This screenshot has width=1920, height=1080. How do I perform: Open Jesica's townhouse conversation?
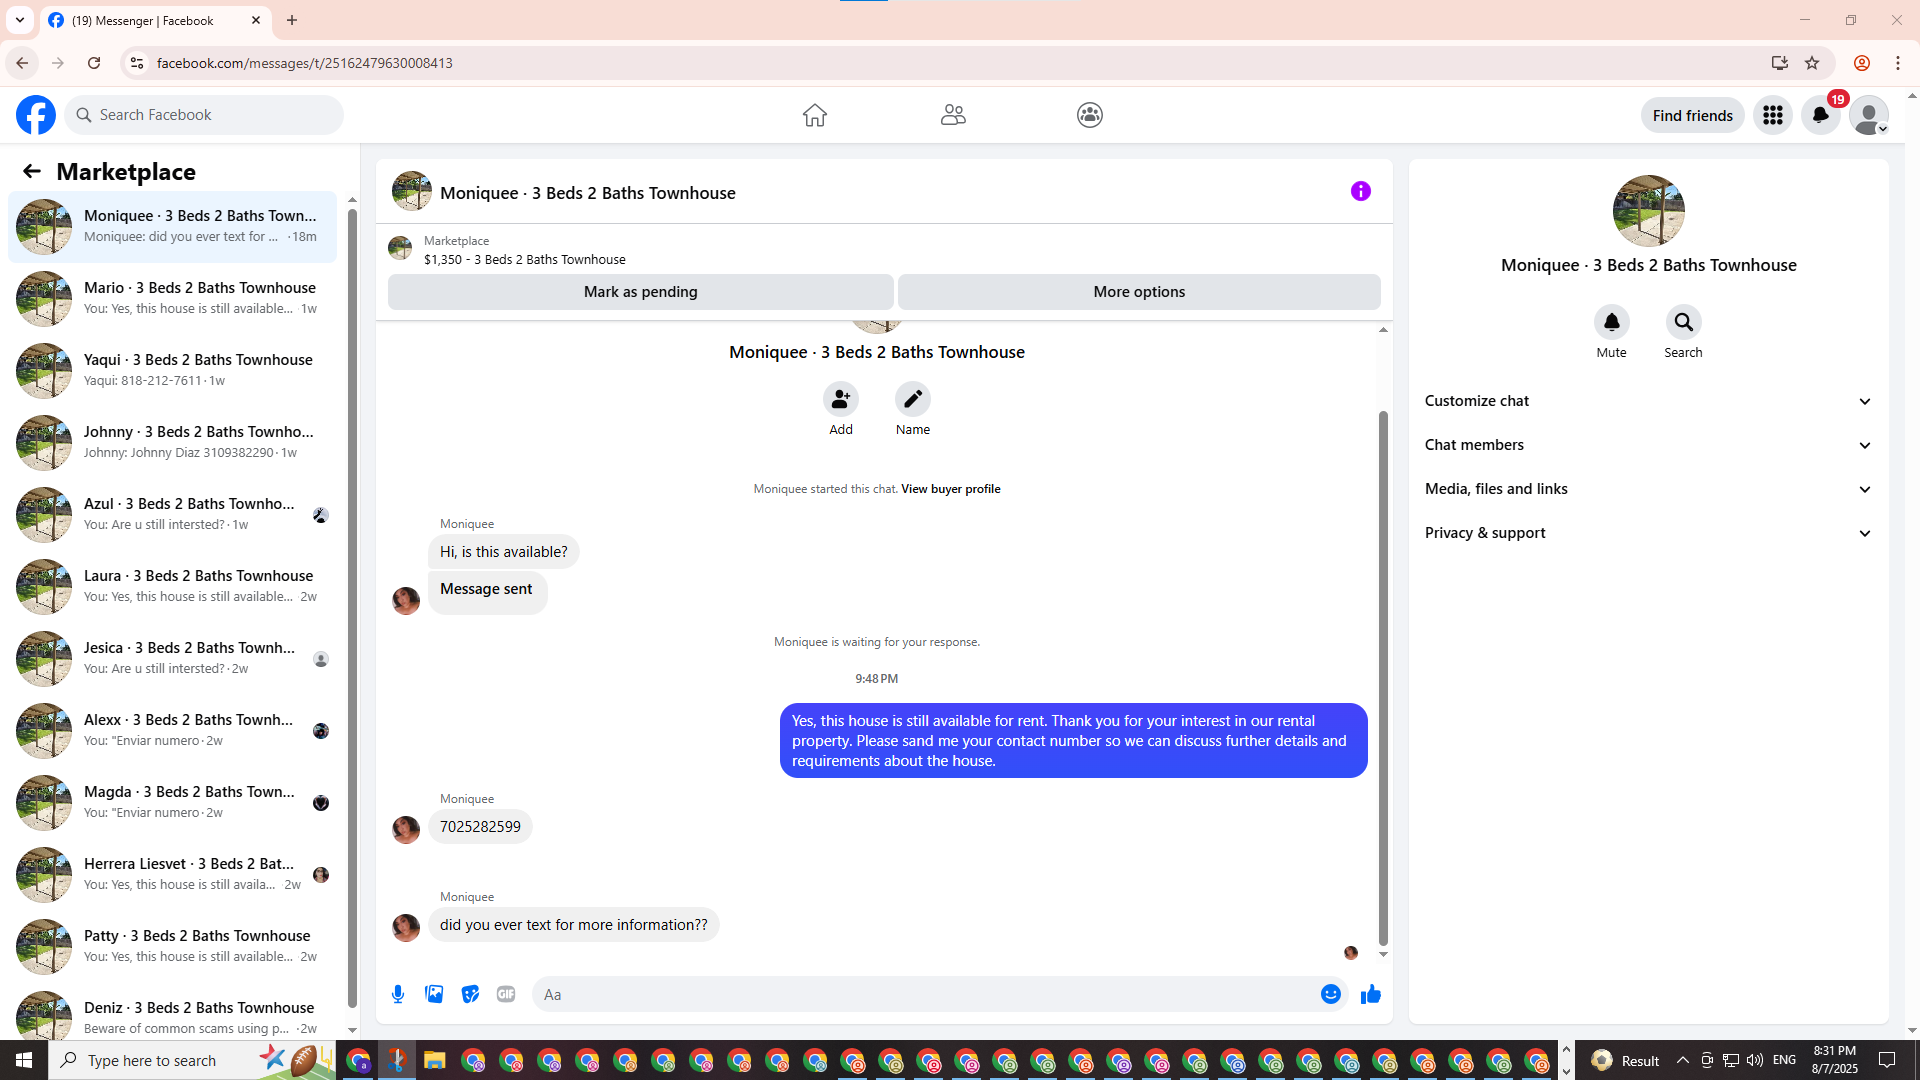(173, 658)
